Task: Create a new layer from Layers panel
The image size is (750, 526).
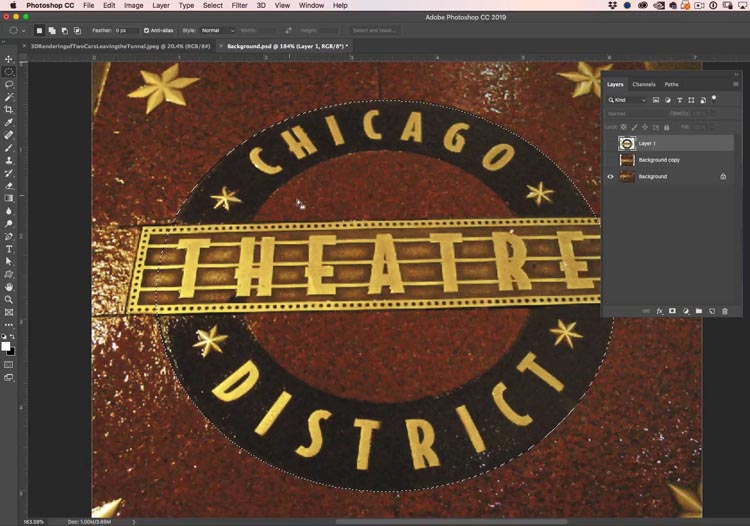Action: point(711,311)
